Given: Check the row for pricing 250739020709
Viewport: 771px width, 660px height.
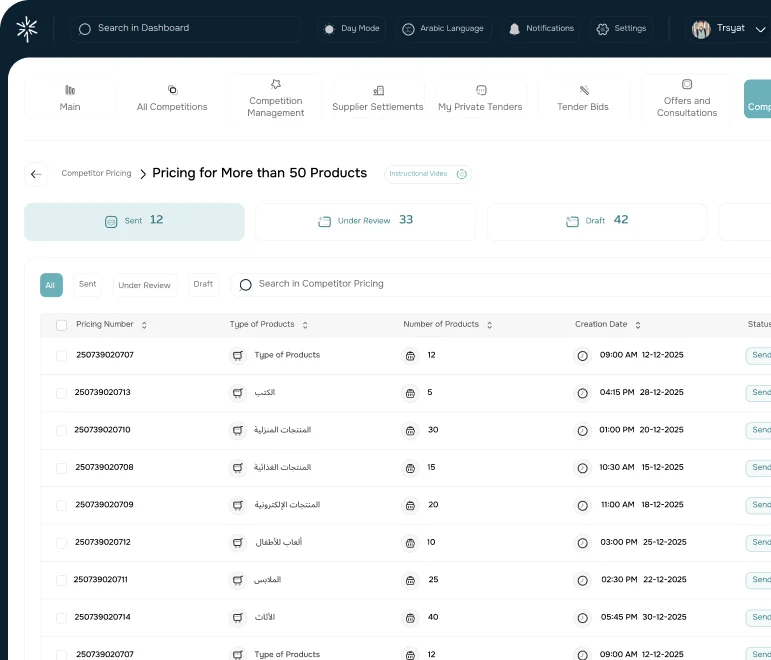Looking at the screenshot, I should 62,505.
